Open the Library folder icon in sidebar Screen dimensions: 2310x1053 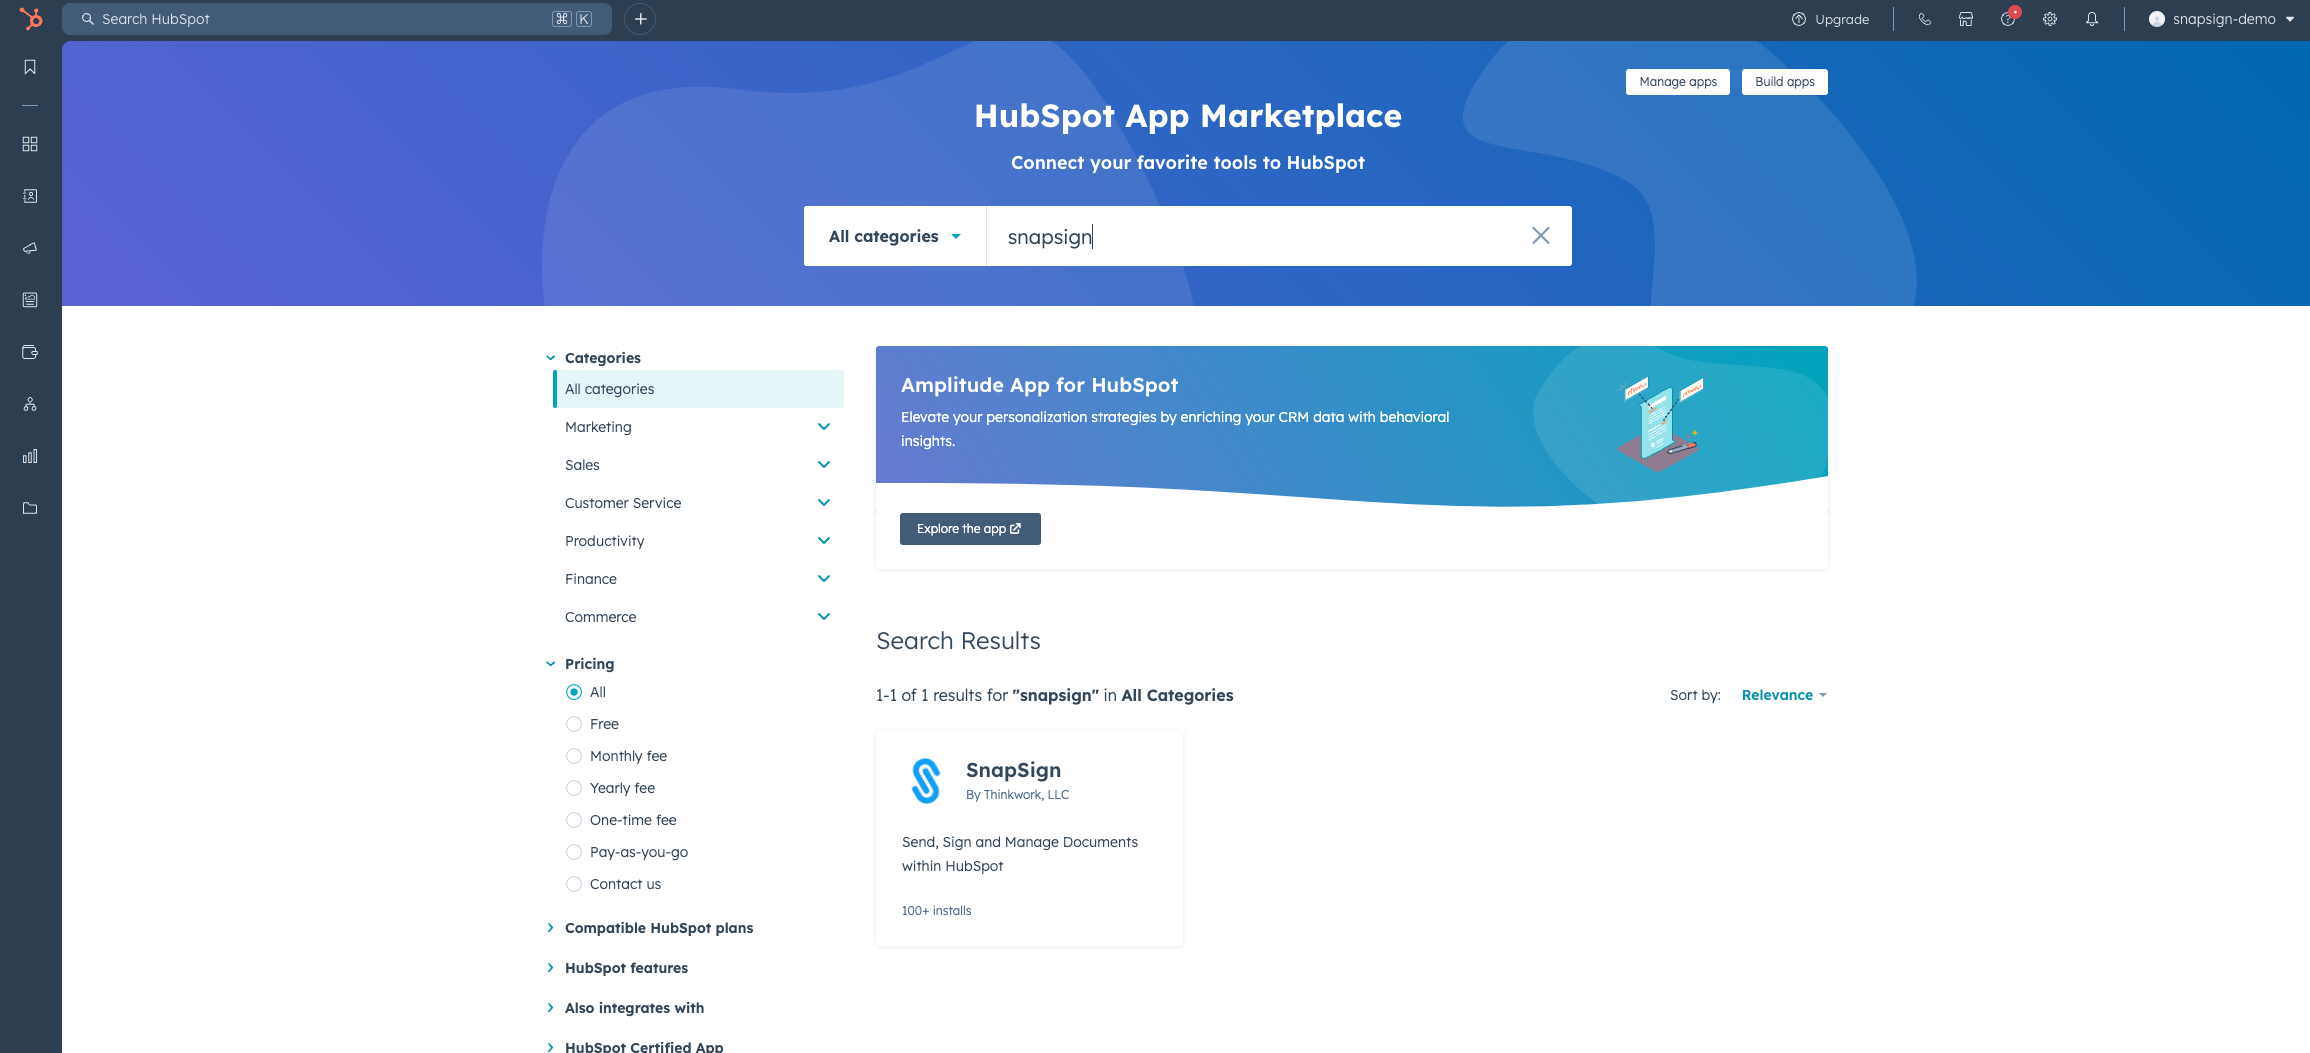pyautogui.click(x=30, y=508)
